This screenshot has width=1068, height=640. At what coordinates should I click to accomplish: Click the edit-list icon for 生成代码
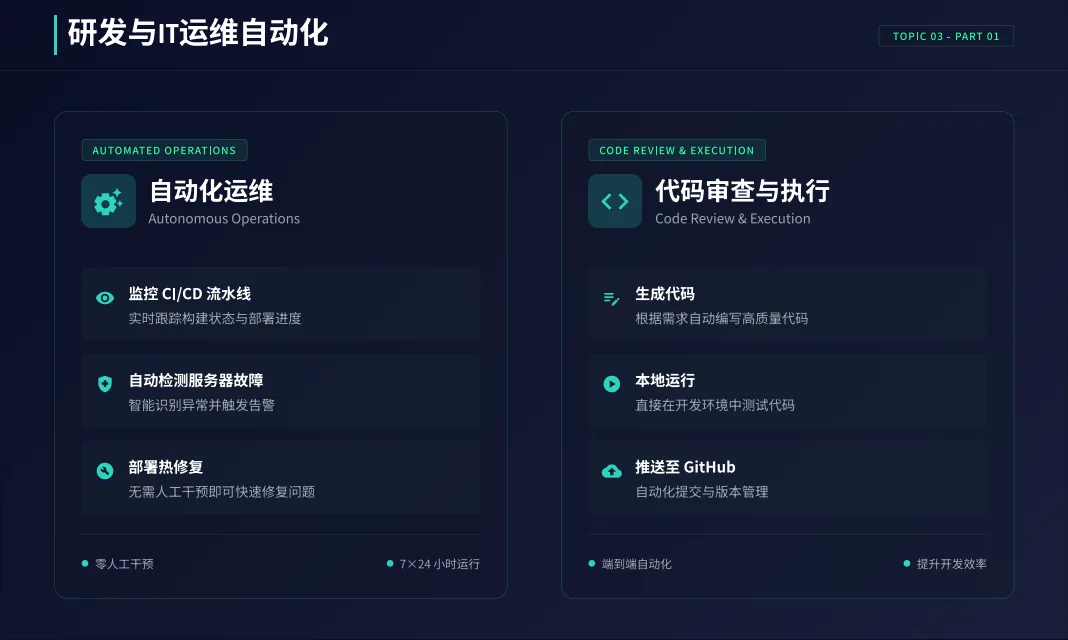click(x=612, y=297)
